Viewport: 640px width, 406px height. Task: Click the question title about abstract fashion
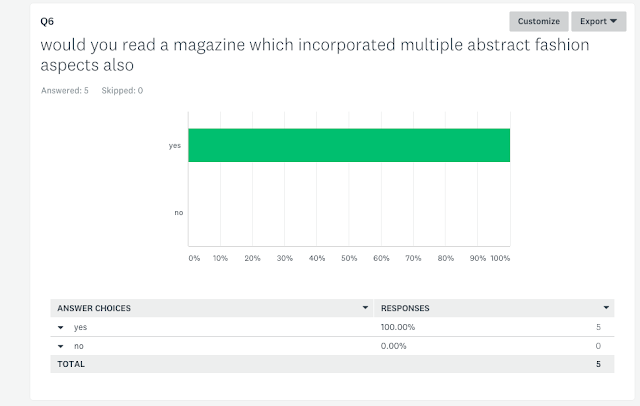315,55
